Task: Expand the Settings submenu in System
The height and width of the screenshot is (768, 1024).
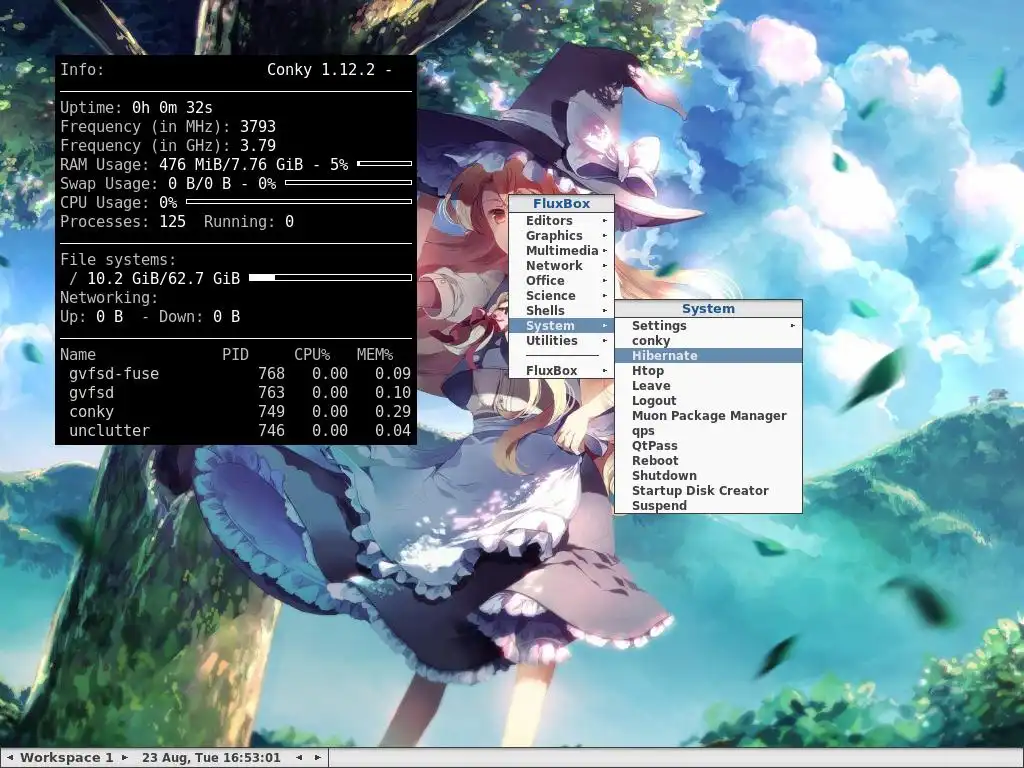Action: point(708,325)
